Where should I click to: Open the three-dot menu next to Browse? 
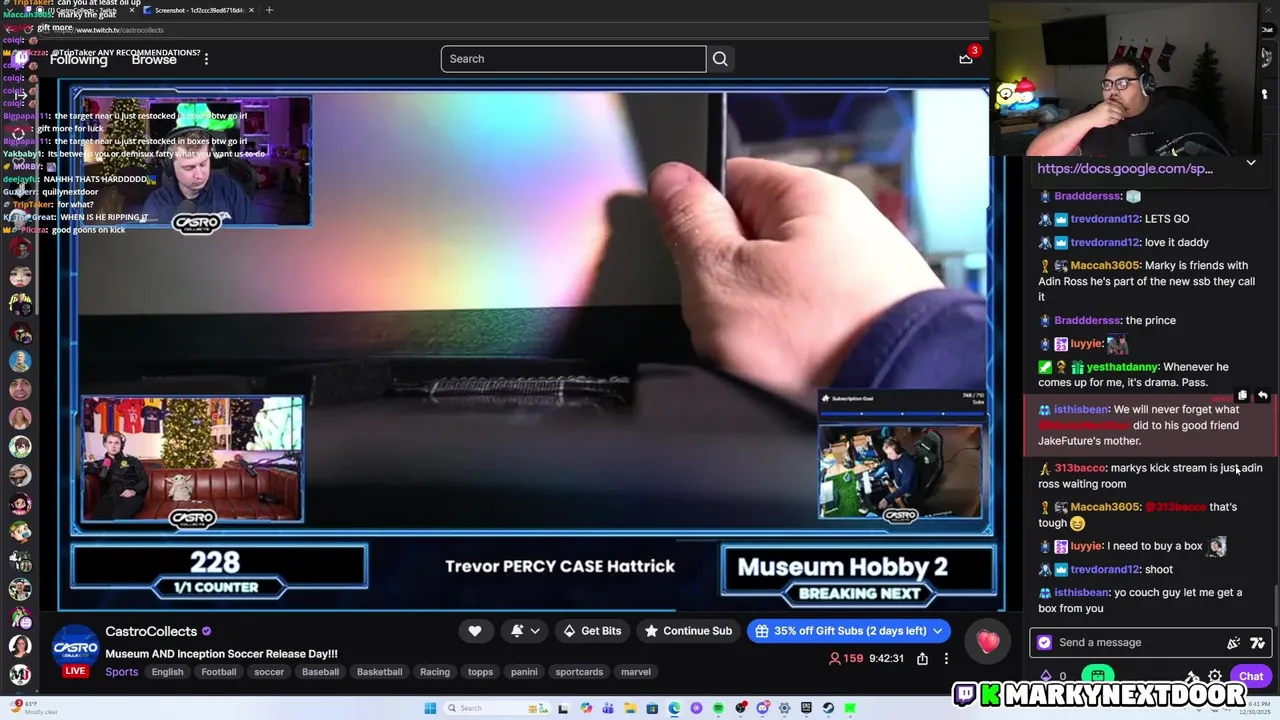(206, 59)
